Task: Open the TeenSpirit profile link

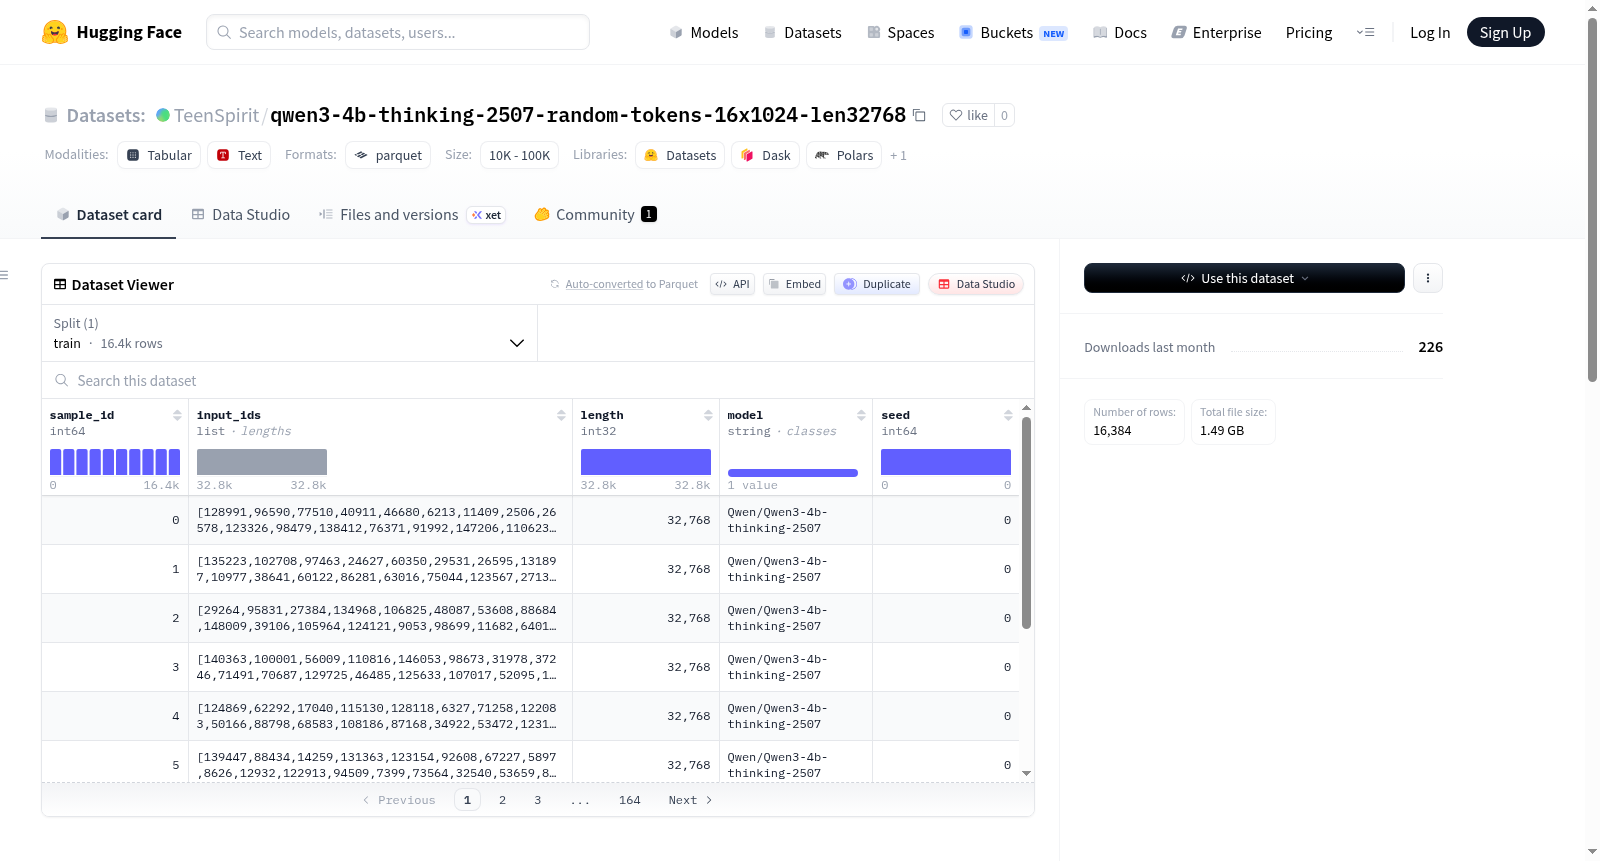Action: (216, 115)
